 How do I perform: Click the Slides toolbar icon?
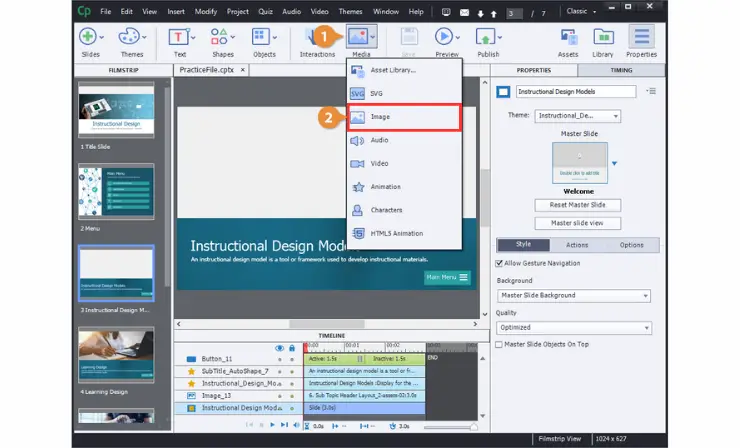point(88,36)
